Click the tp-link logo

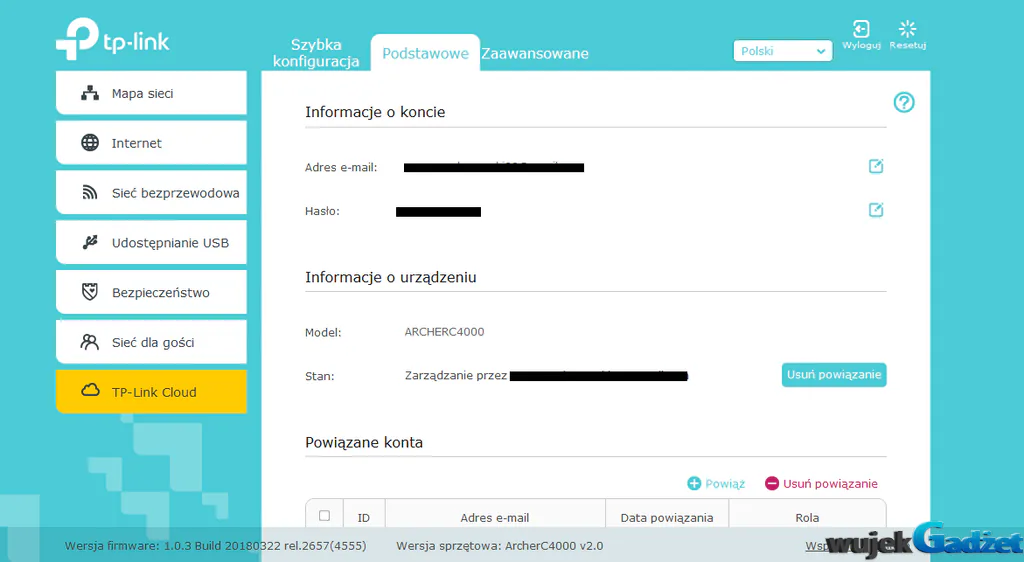[x=112, y=39]
